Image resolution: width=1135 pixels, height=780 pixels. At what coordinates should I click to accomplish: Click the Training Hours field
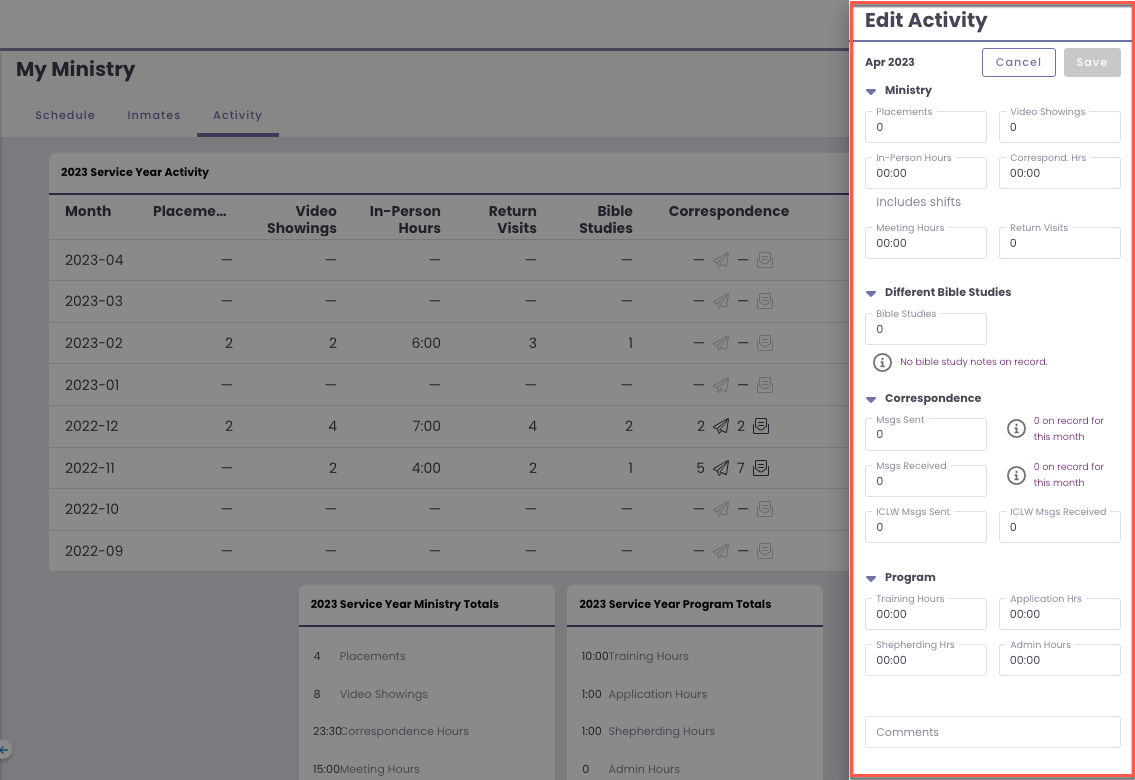click(926, 614)
